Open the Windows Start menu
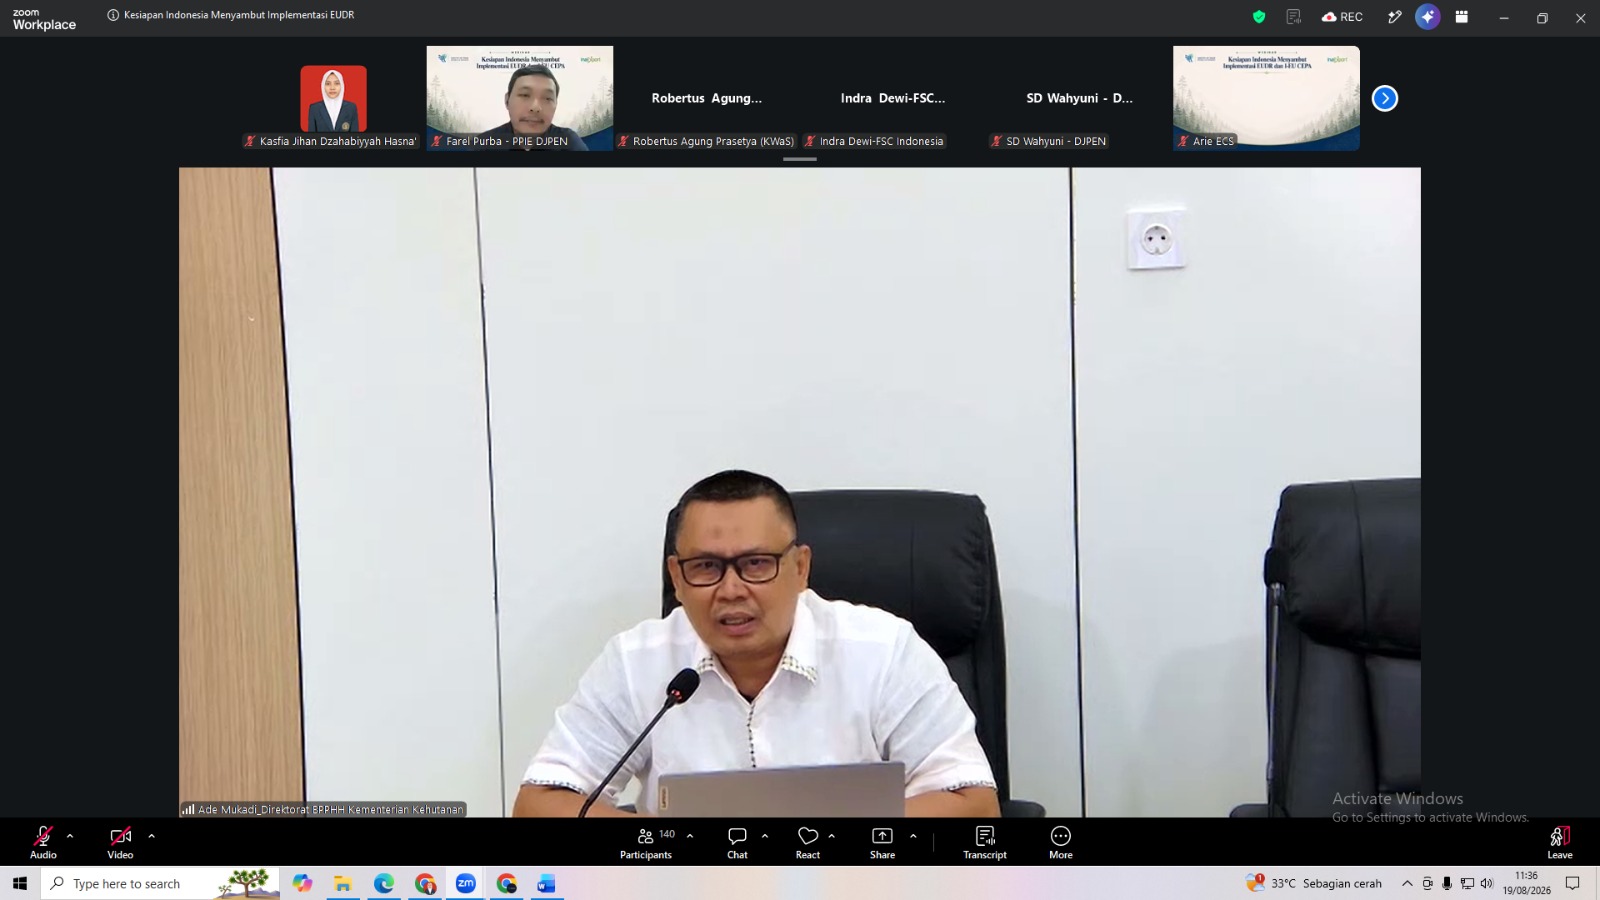The width and height of the screenshot is (1600, 900). click(x=20, y=883)
